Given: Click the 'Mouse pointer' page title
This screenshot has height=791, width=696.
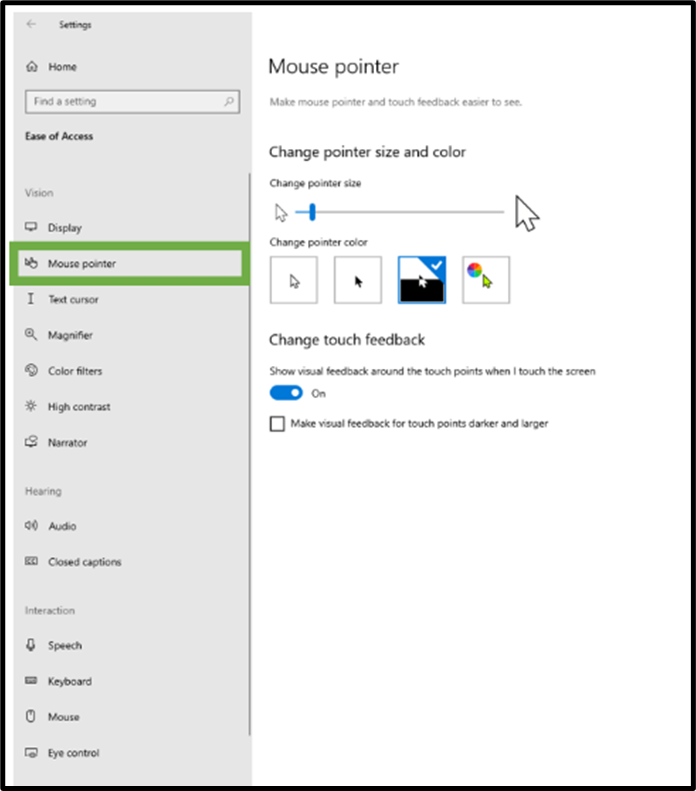Looking at the screenshot, I should coord(333,67).
